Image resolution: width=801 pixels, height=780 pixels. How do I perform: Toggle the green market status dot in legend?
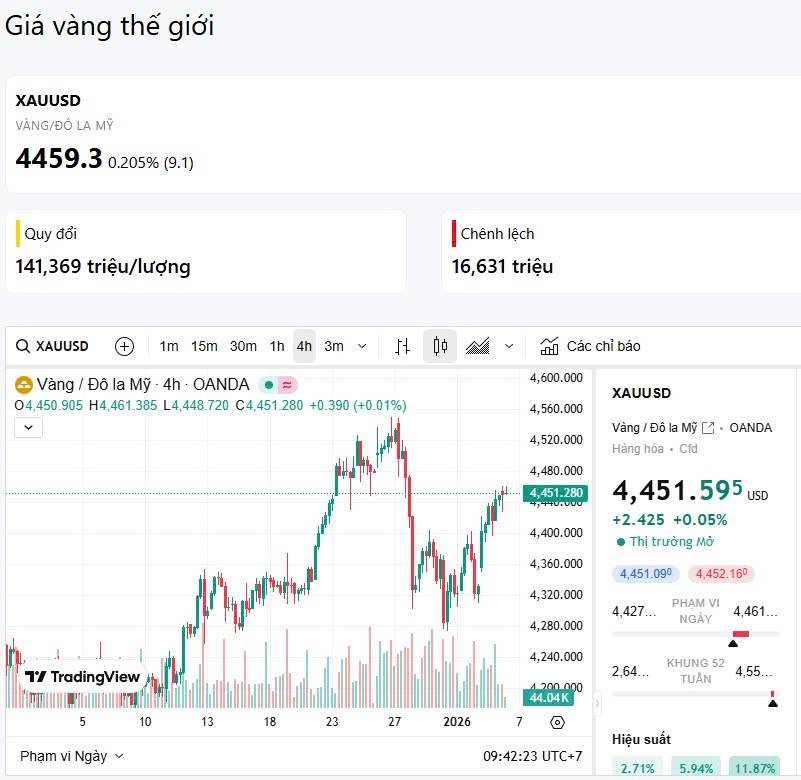(x=269, y=384)
